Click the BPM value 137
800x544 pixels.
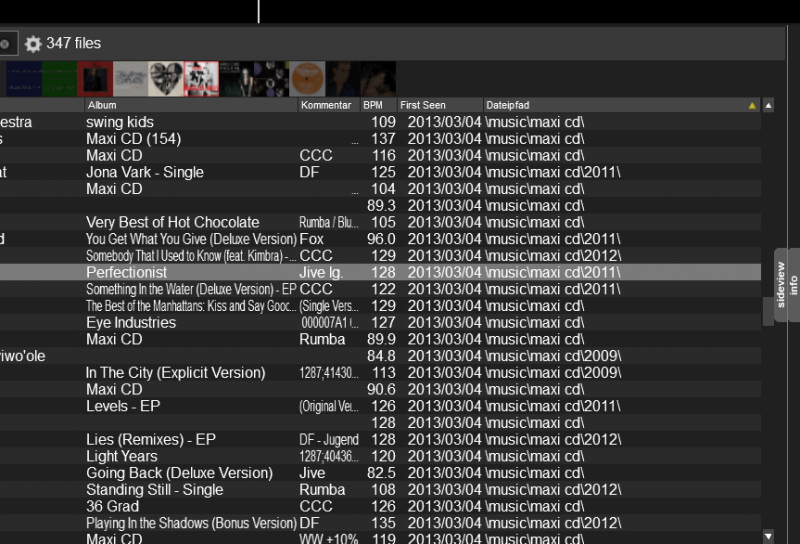pyautogui.click(x=383, y=139)
